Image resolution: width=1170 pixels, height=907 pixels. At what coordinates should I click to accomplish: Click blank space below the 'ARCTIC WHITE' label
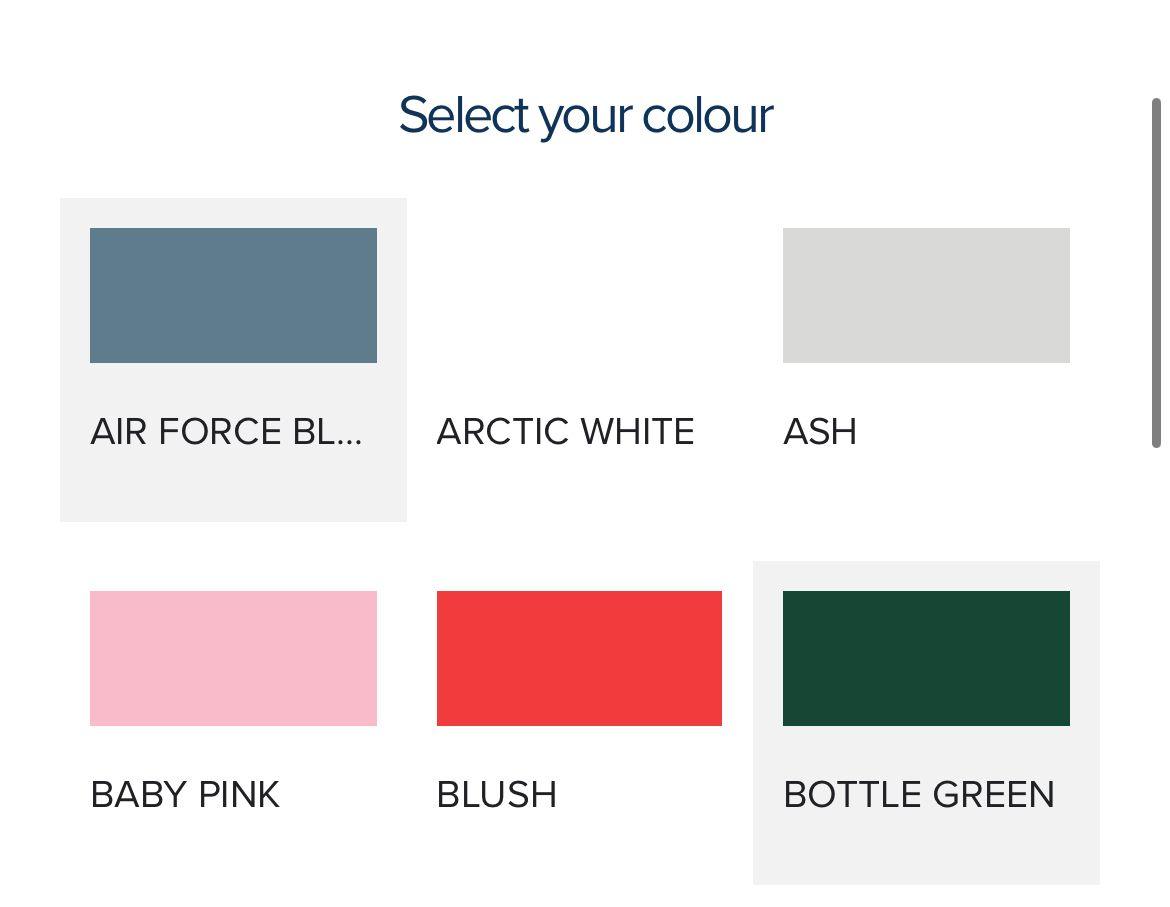point(579,490)
